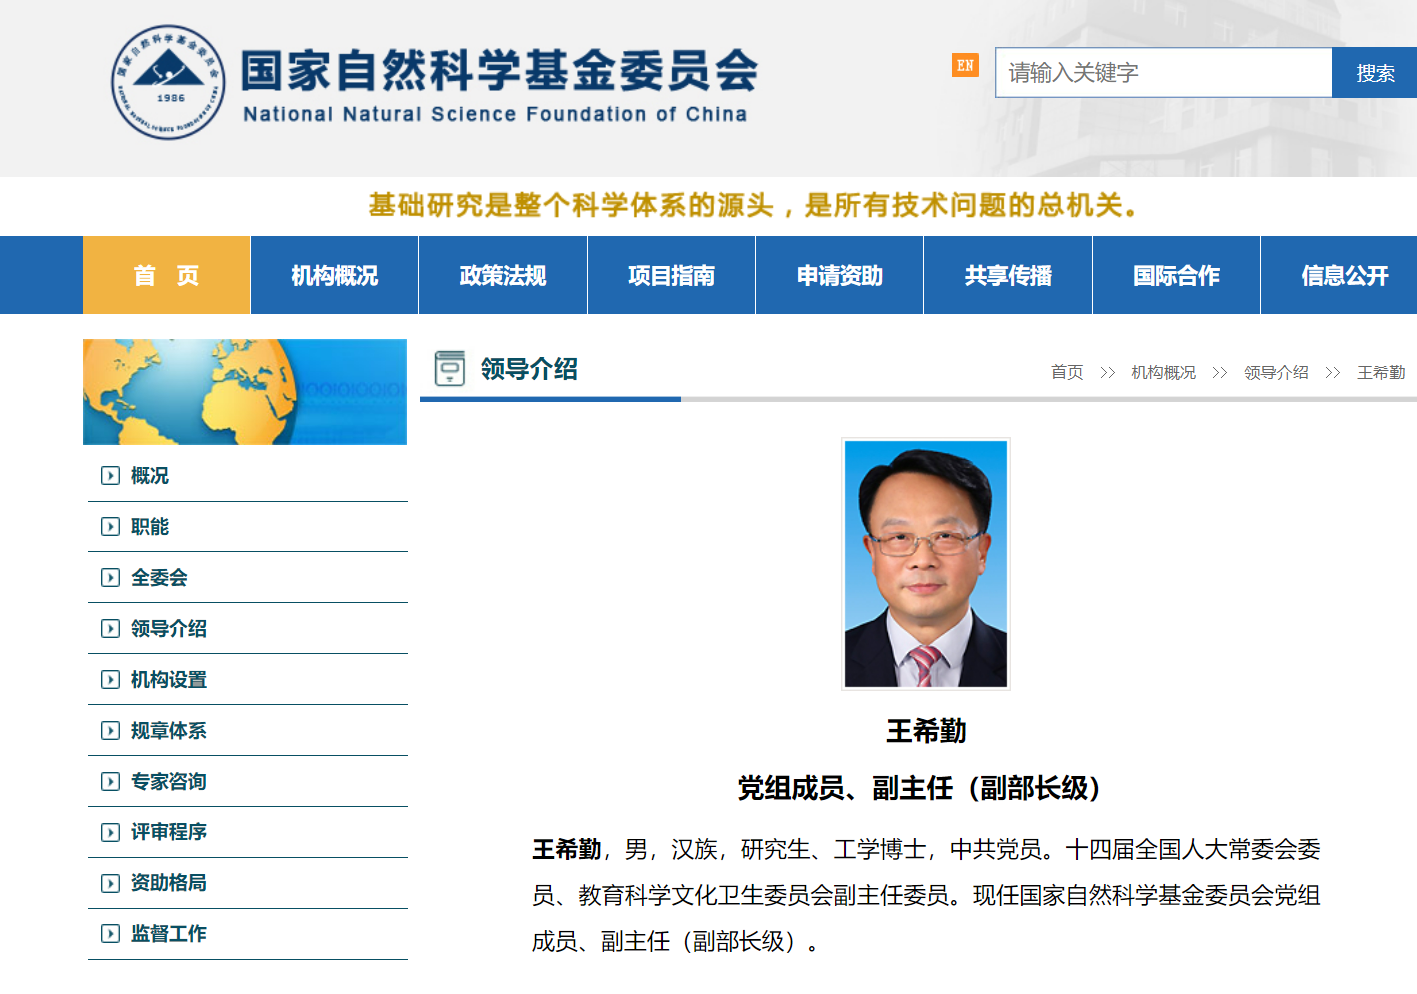The width and height of the screenshot is (1417, 994).
Task: Click 机构概况 in breadcrumb trail
Action: click(1163, 372)
